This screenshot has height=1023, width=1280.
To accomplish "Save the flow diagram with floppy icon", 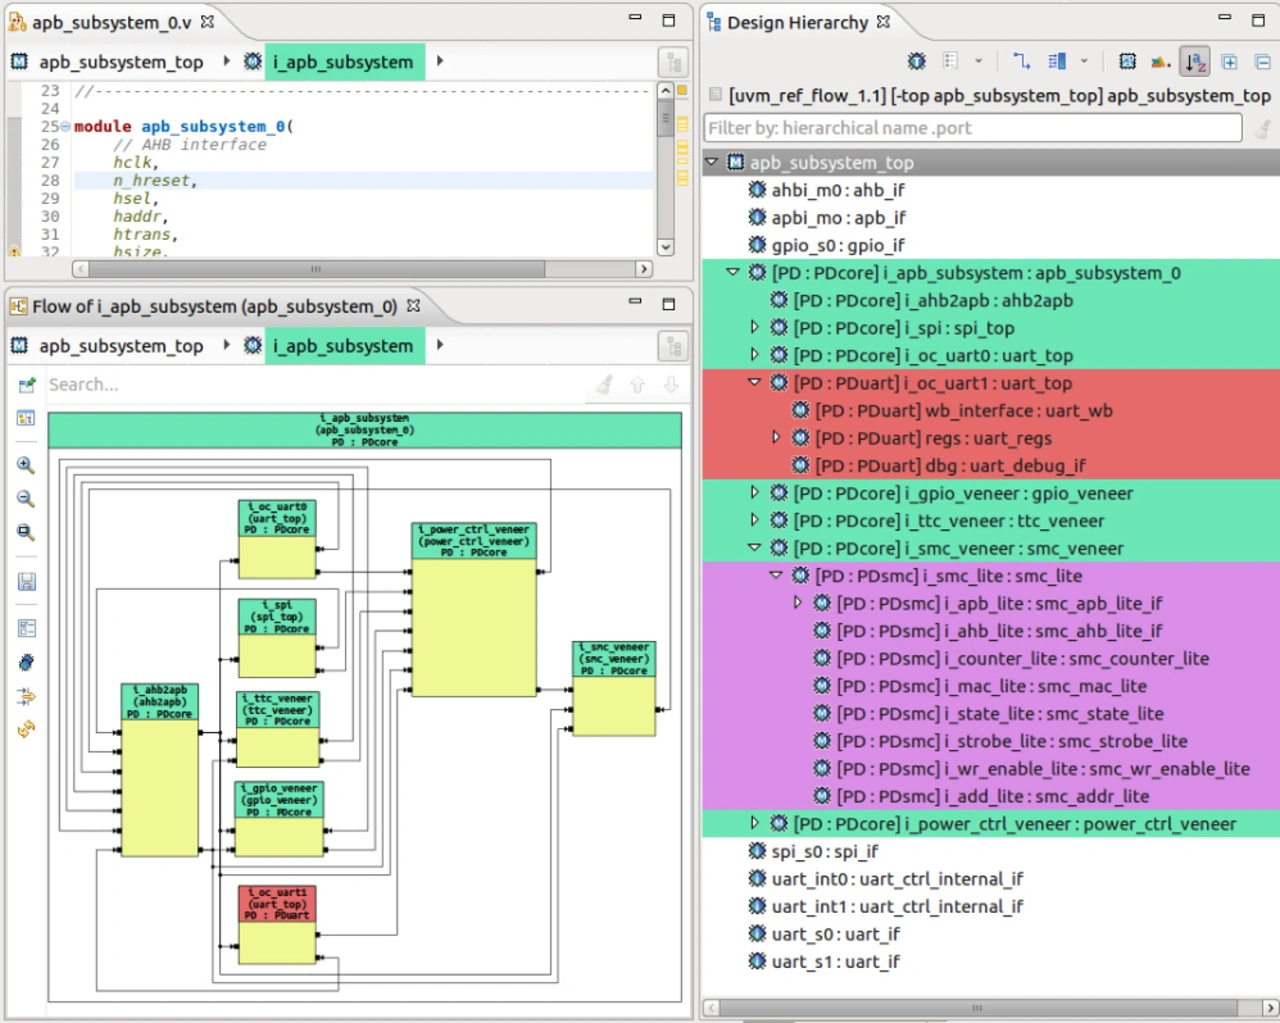I will click(x=26, y=582).
